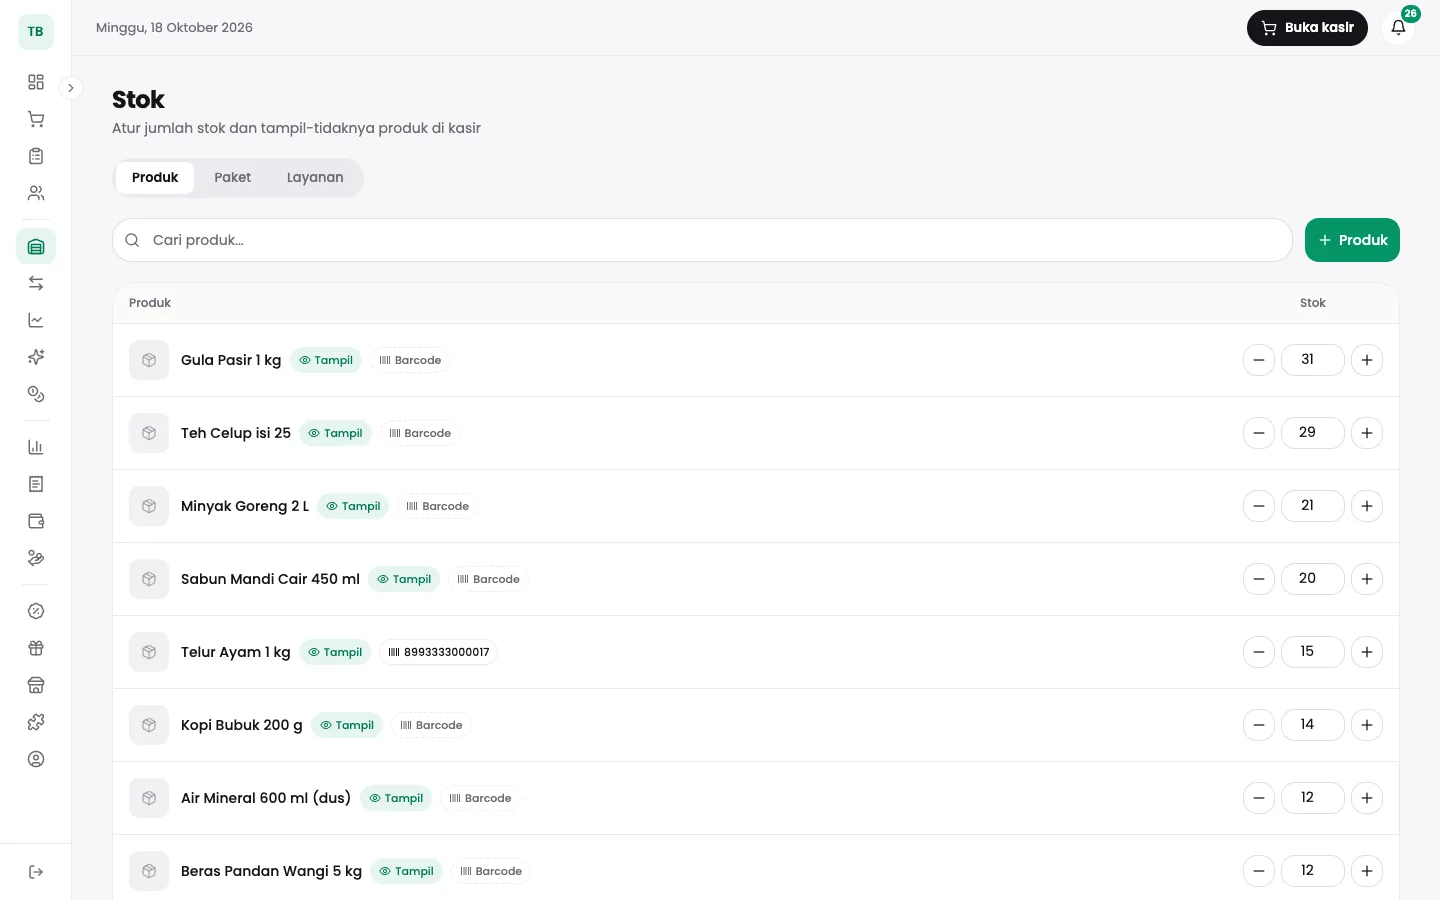The height and width of the screenshot is (900, 1440).
Task: Click the gift sidebar icon
Action: 36,648
